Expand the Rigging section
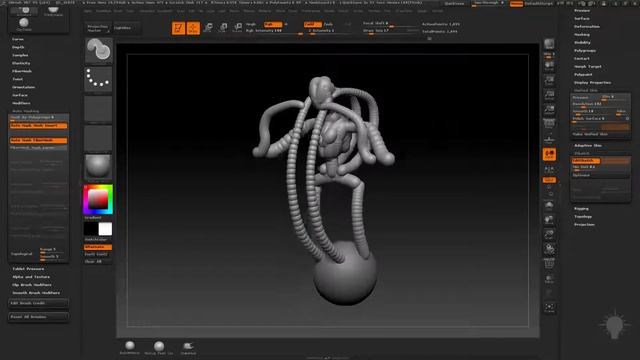The width and height of the screenshot is (640, 360). (x=581, y=209)
